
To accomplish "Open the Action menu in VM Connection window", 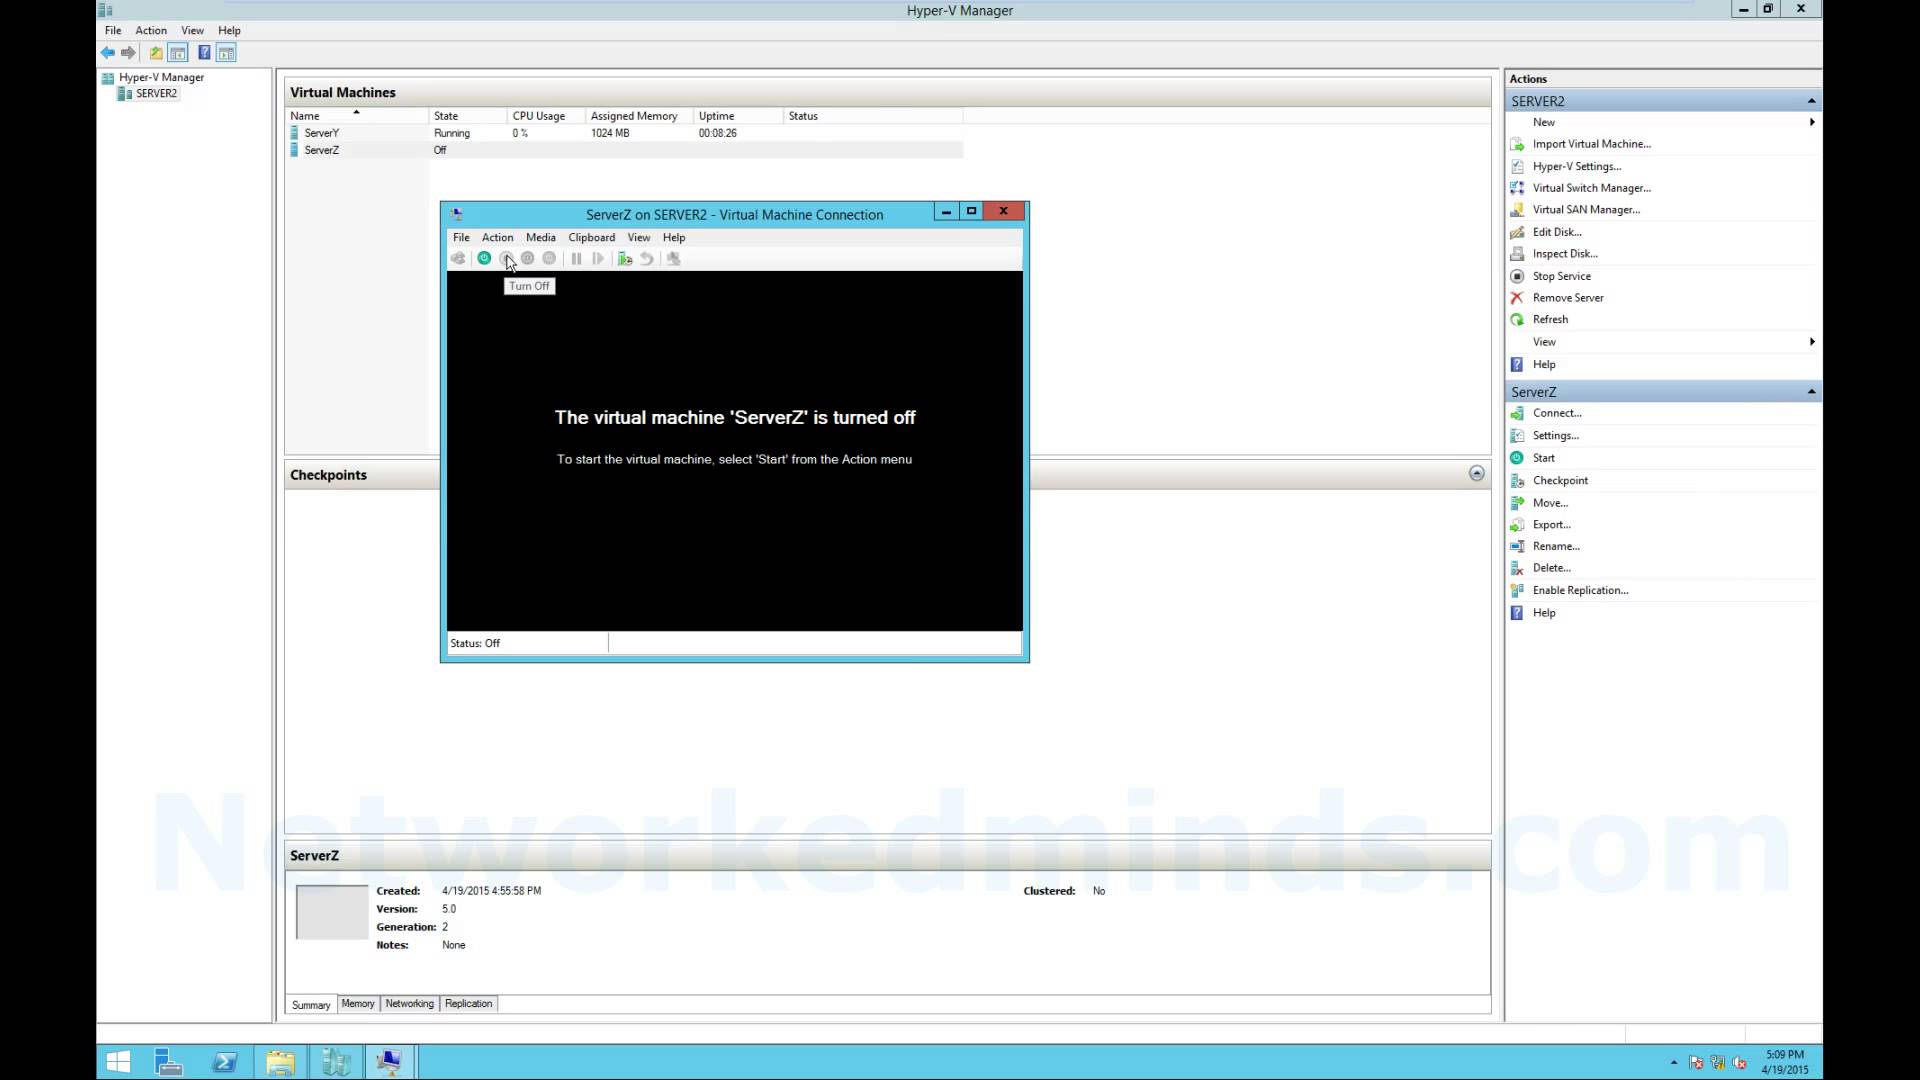I will (x=497, y=238).
